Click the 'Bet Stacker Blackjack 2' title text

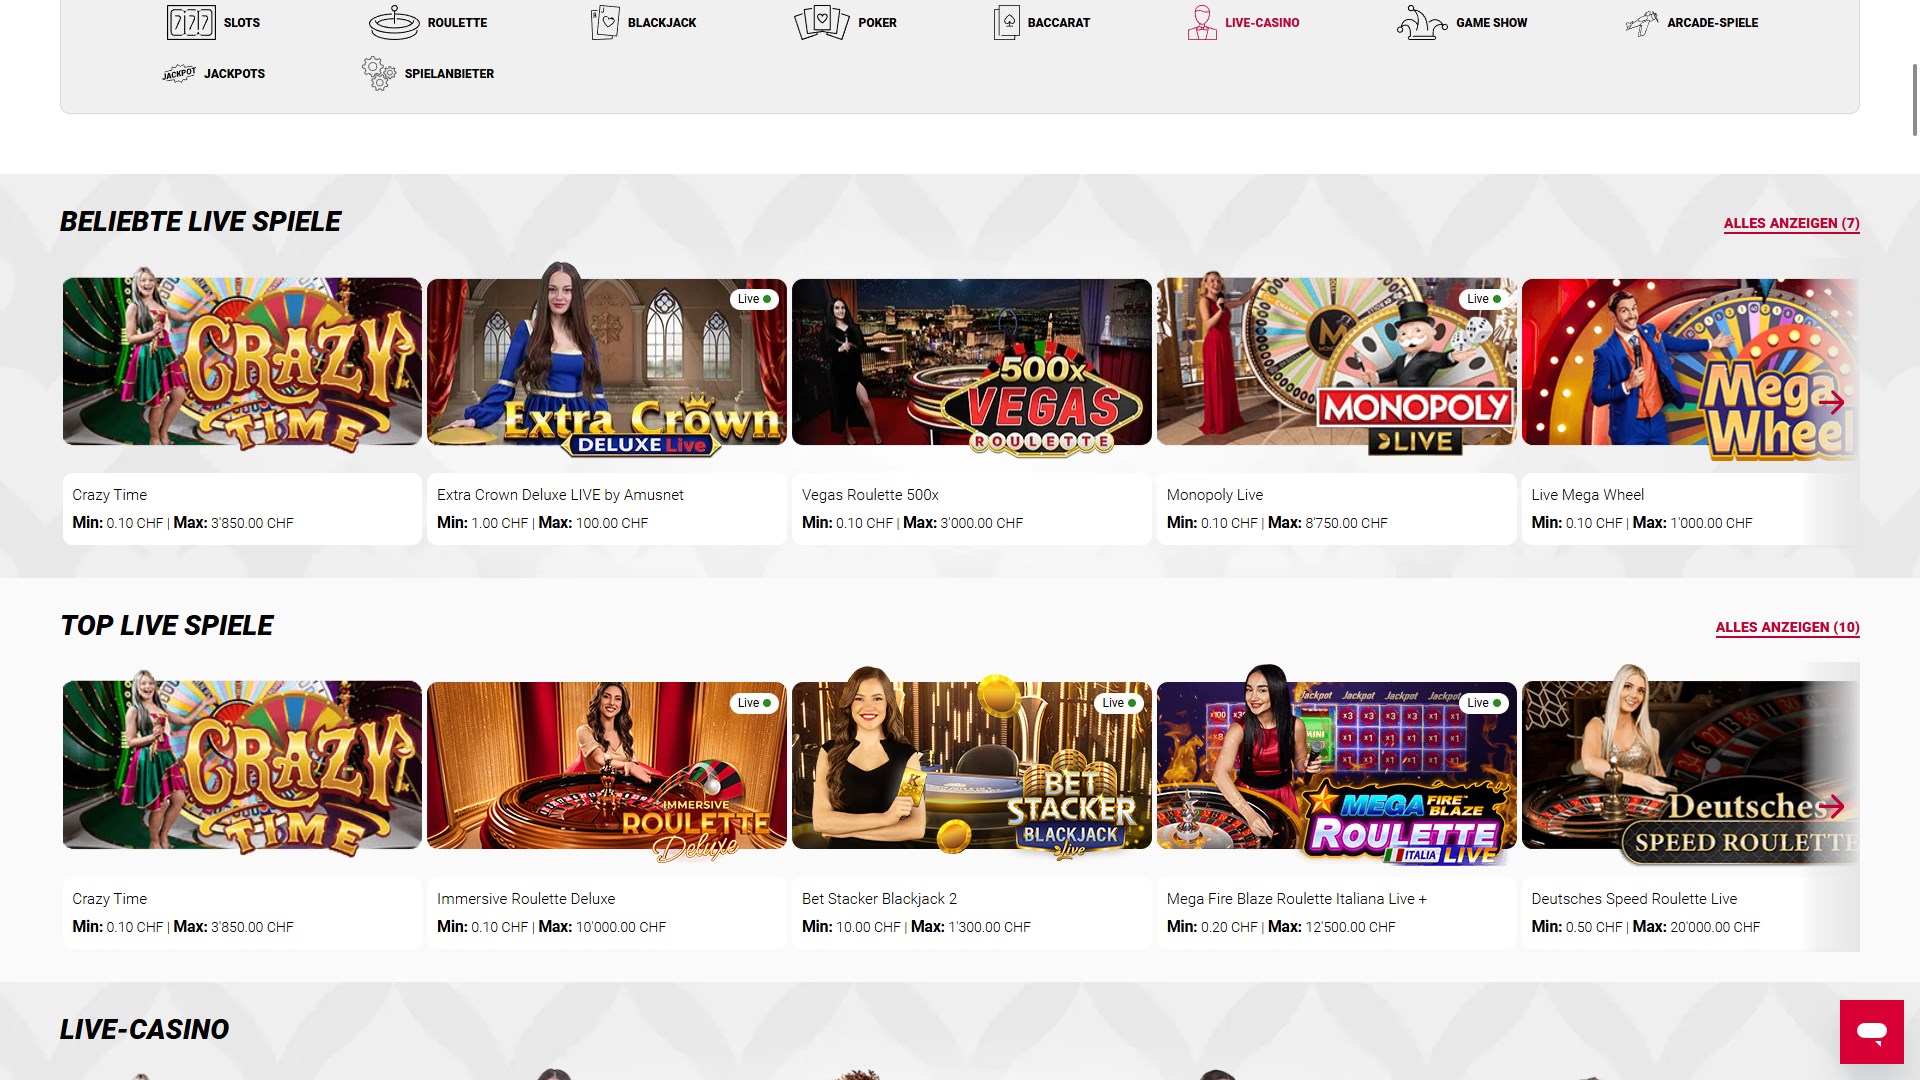click(879, 899)
